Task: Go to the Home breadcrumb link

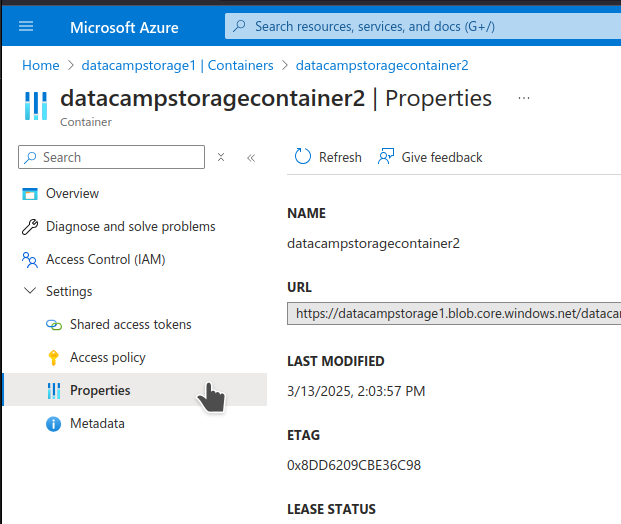Action: (x=41, y=65)
